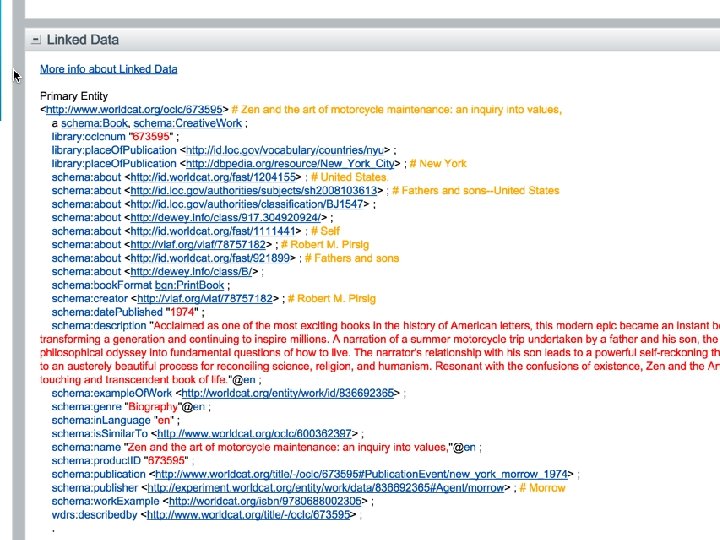Open id.loc.gov countries/nyu link
This screenshot has width=720, height=540.
(285, 150)
